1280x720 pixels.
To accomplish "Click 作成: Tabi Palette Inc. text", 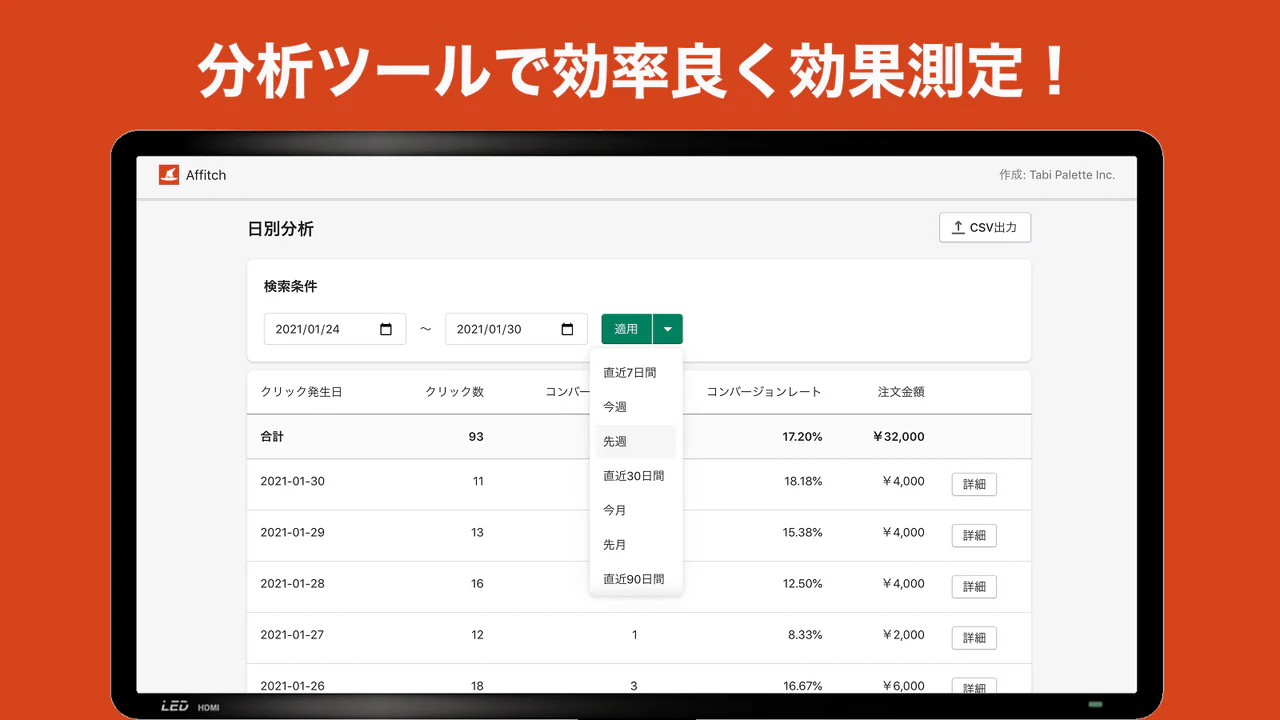I will tap(1057, 175).
